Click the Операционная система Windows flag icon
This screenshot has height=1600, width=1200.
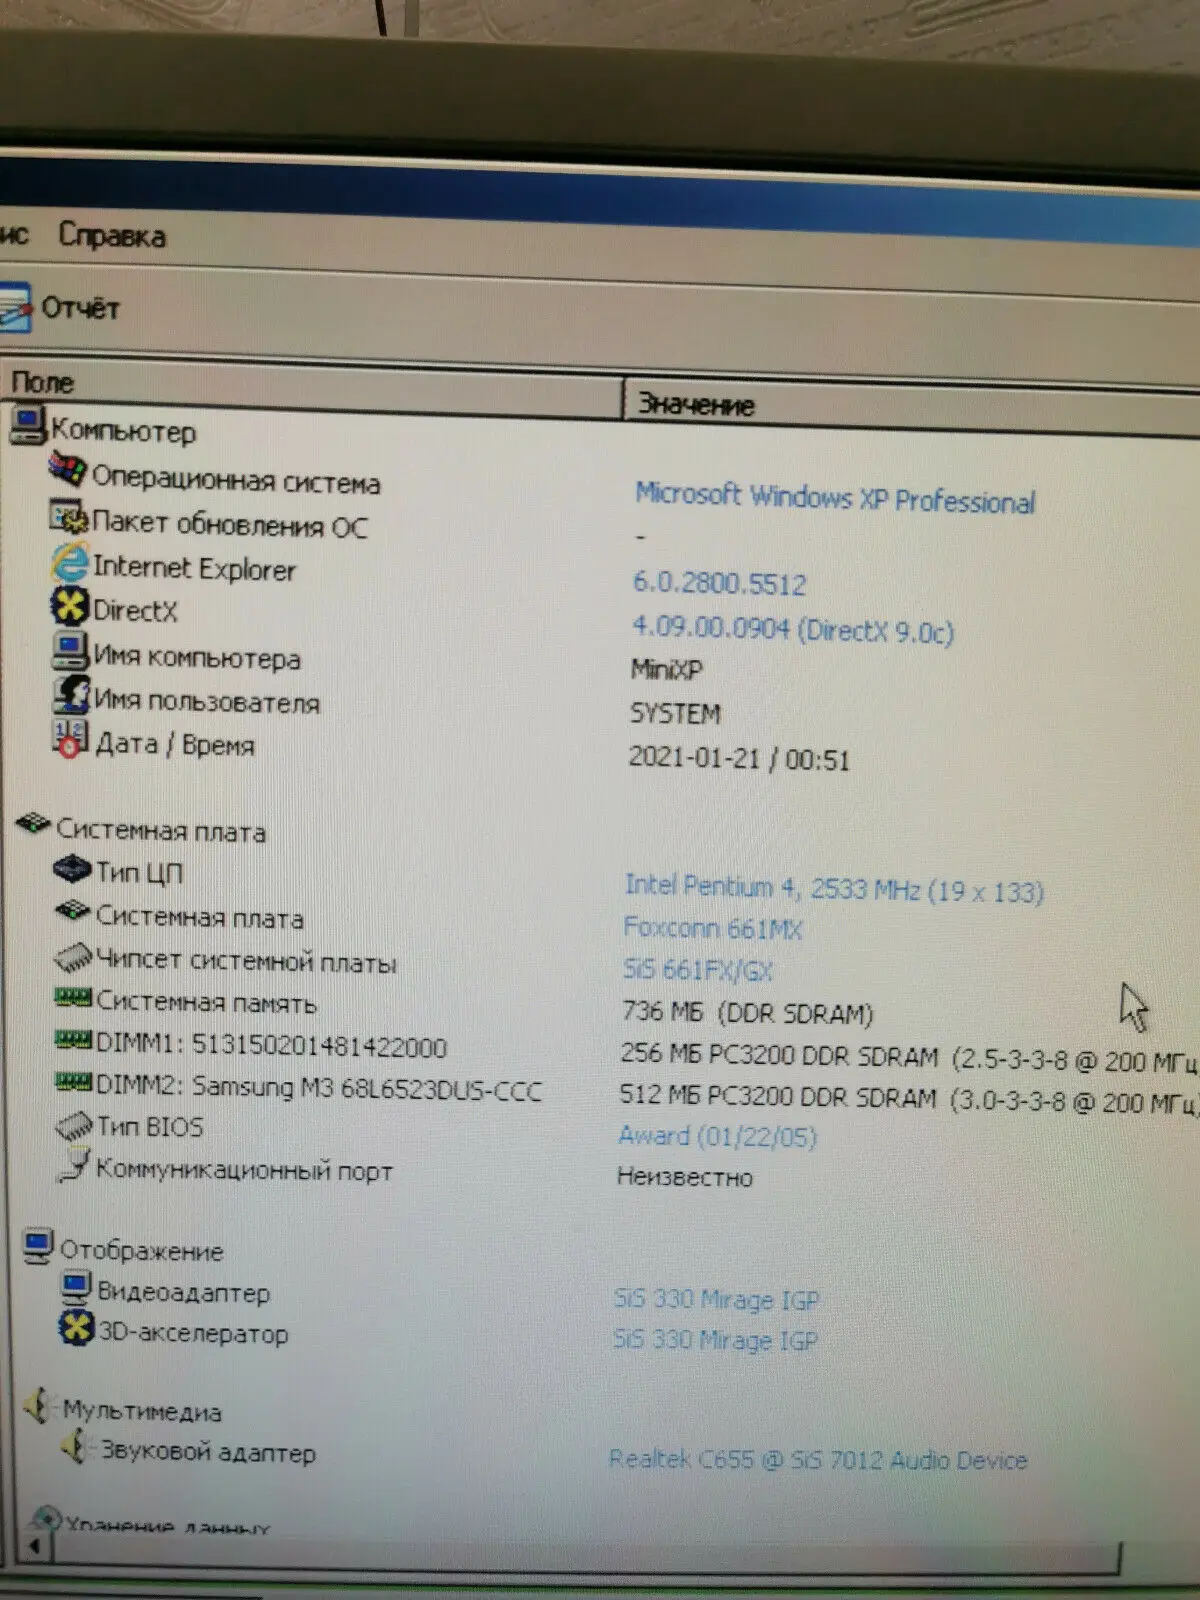[67, 469]
